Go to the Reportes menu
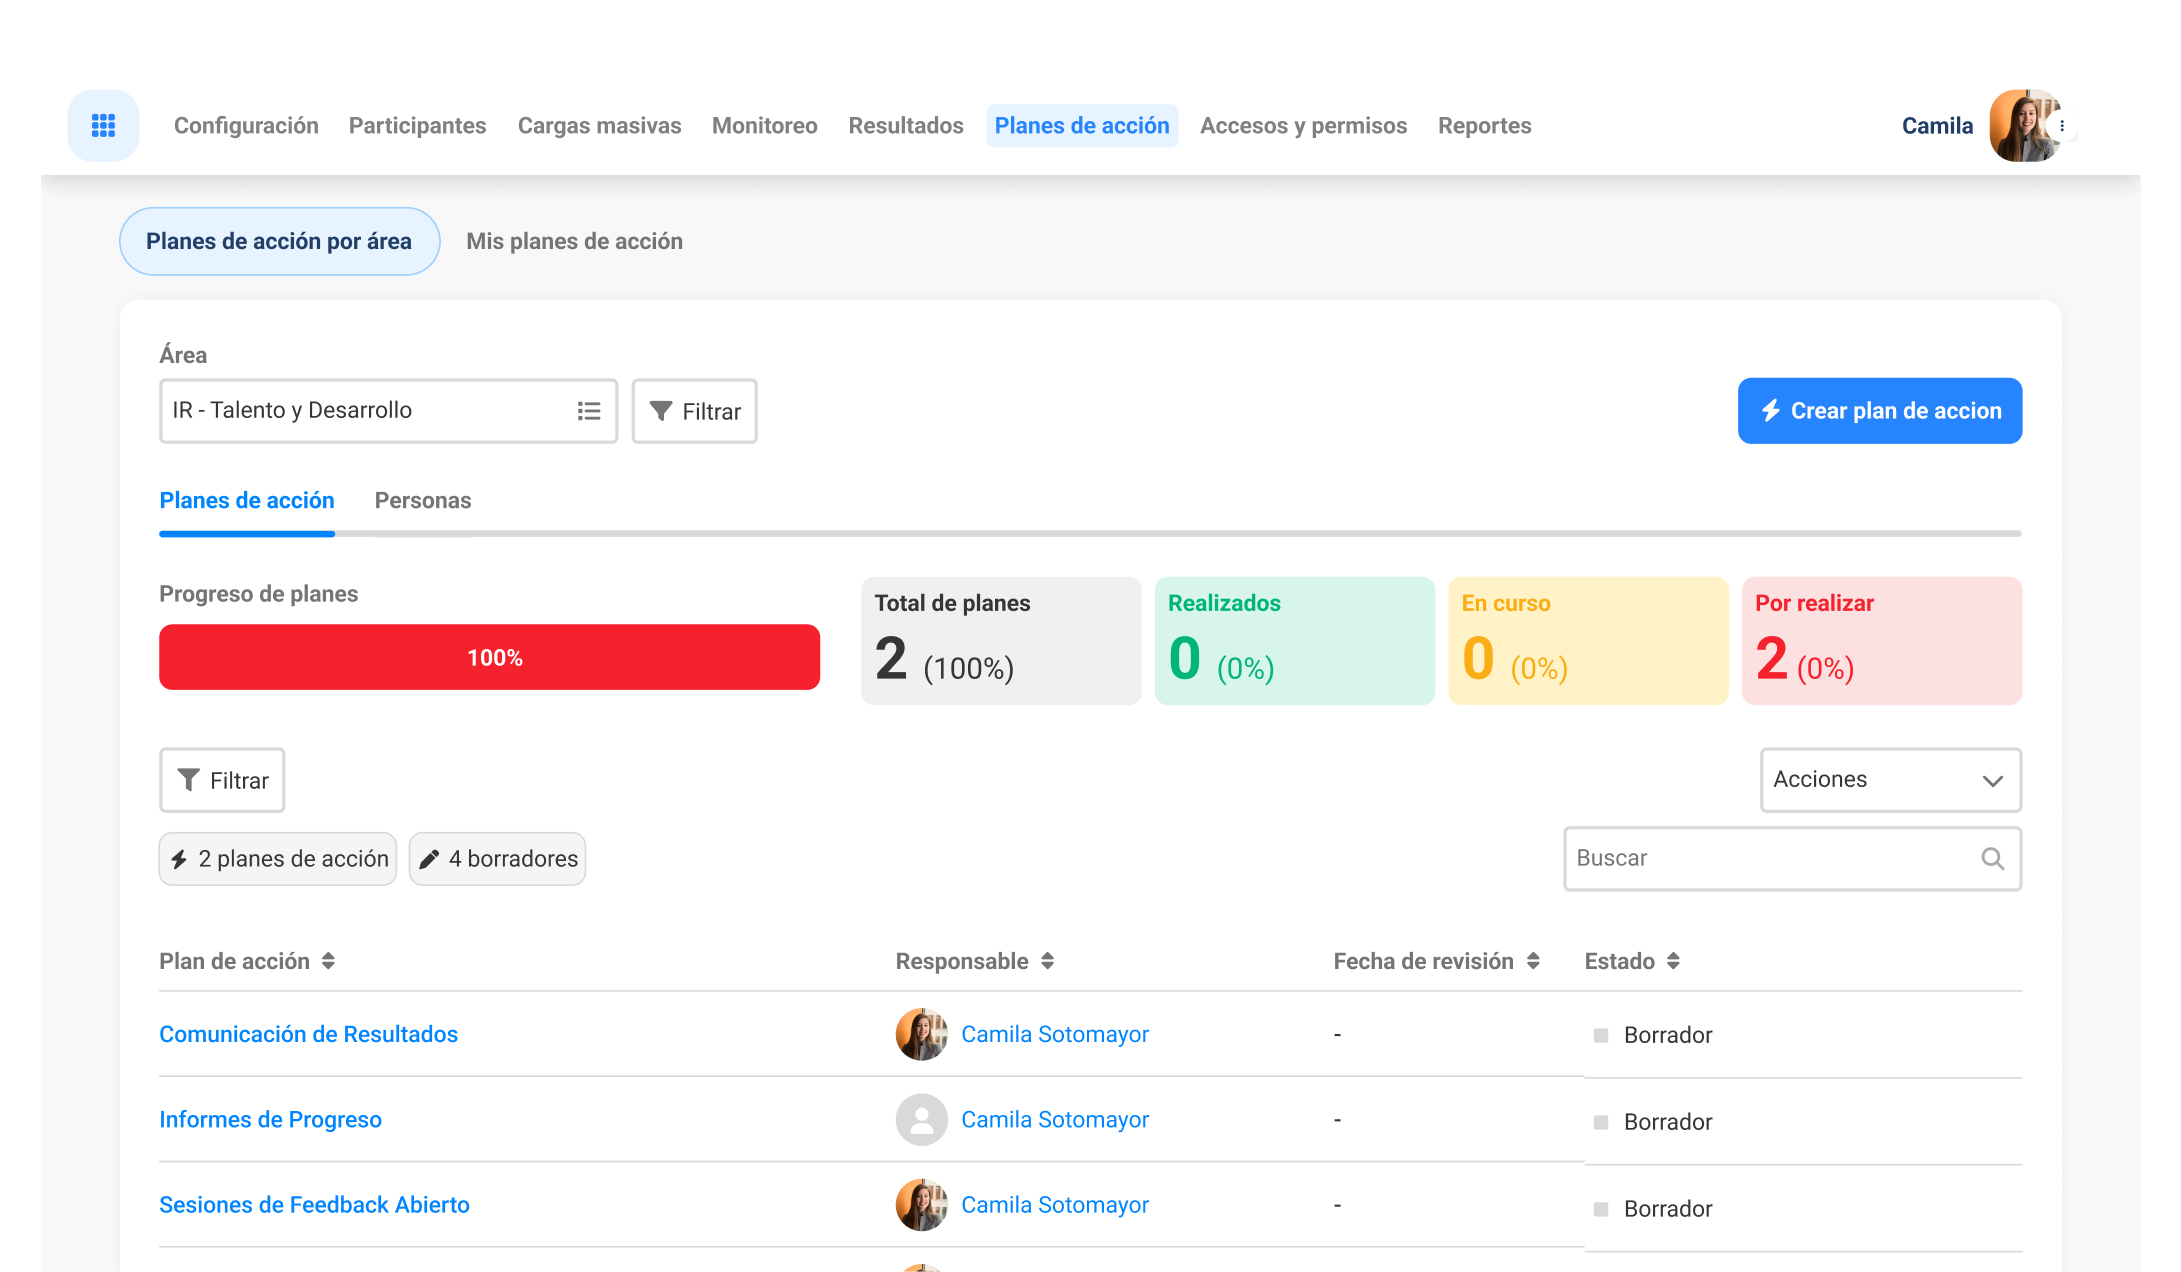The height and width of the screenshot is (1272, 2181). click(x=1484, y=126)
